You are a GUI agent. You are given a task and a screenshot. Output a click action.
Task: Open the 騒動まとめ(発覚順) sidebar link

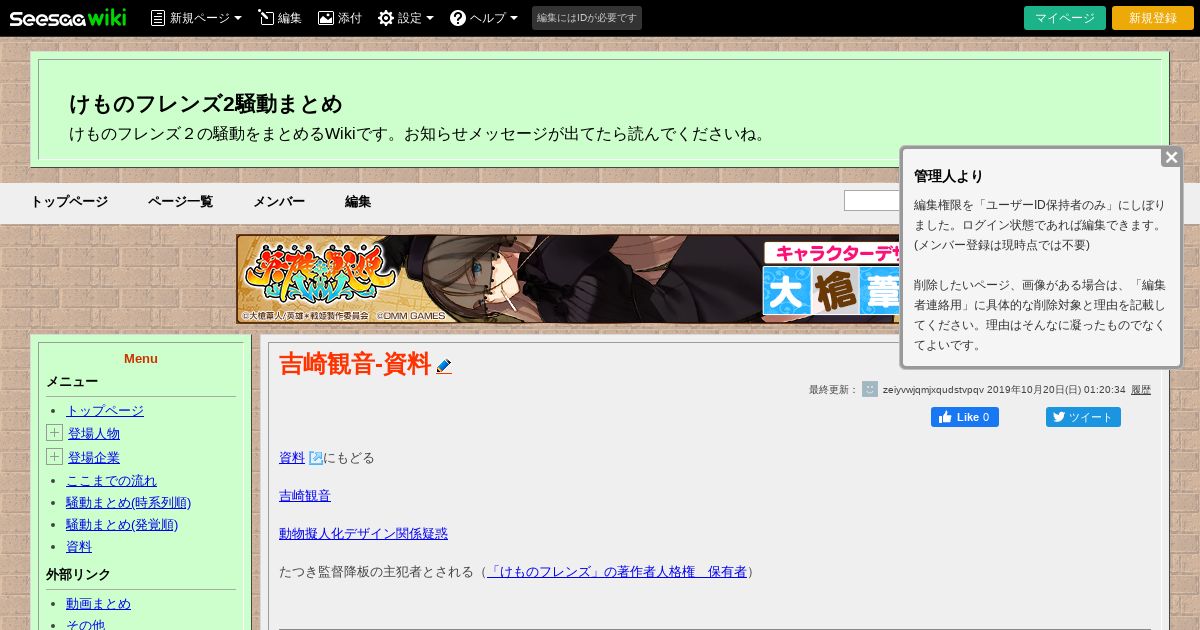pos(122,525)
